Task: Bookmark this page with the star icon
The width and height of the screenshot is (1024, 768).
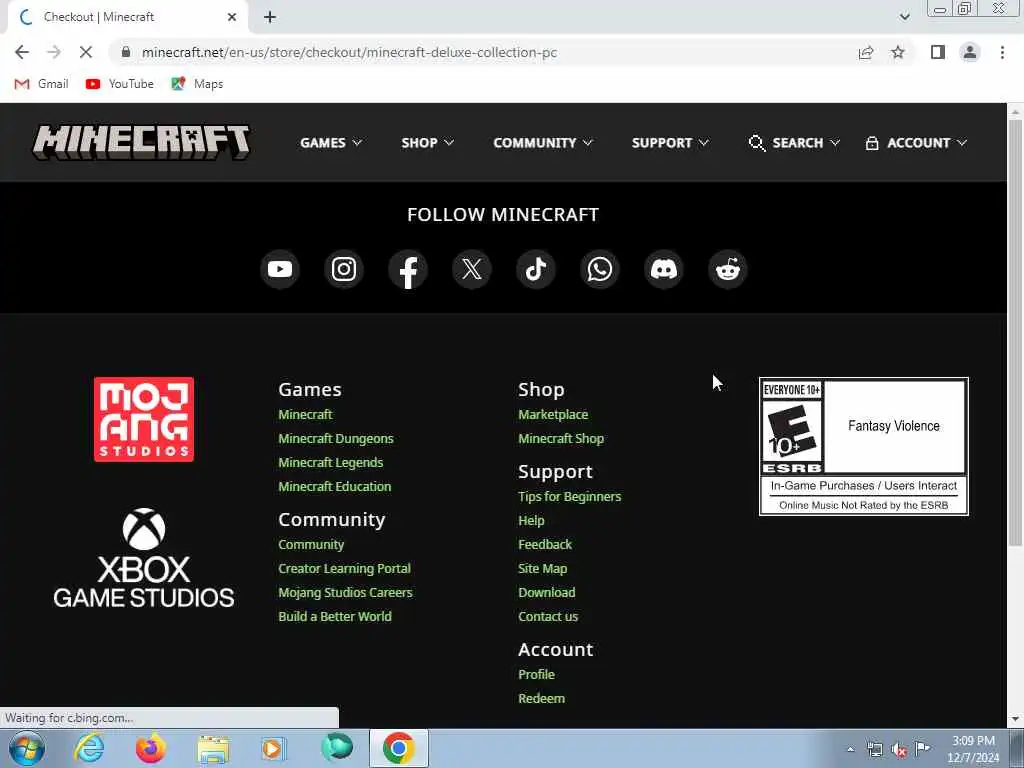Action: tap(898, 52)
